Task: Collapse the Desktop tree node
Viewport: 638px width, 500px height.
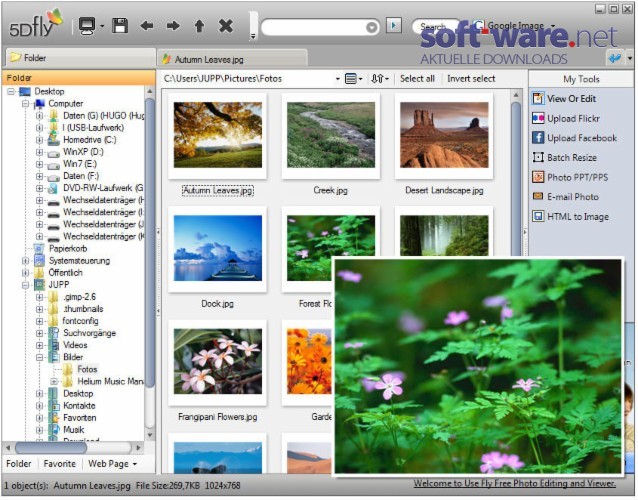Action: 11,92
